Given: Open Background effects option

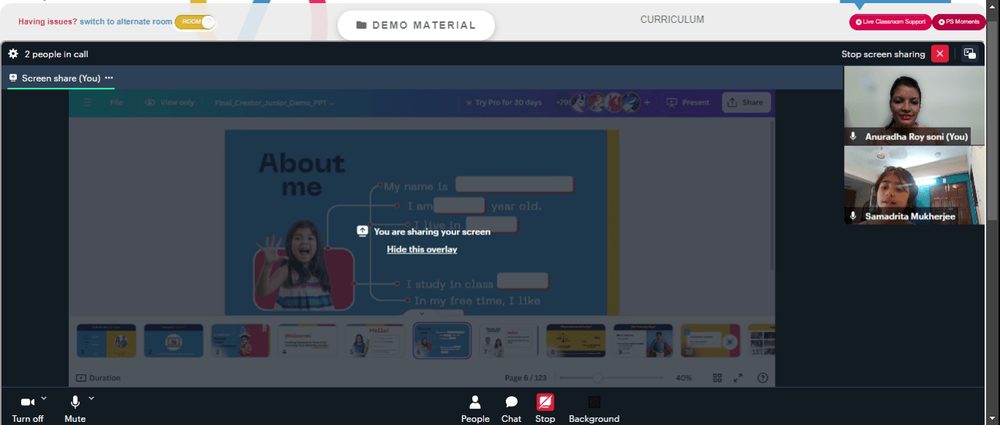Looking at the screenshot, I should point(594,409).
